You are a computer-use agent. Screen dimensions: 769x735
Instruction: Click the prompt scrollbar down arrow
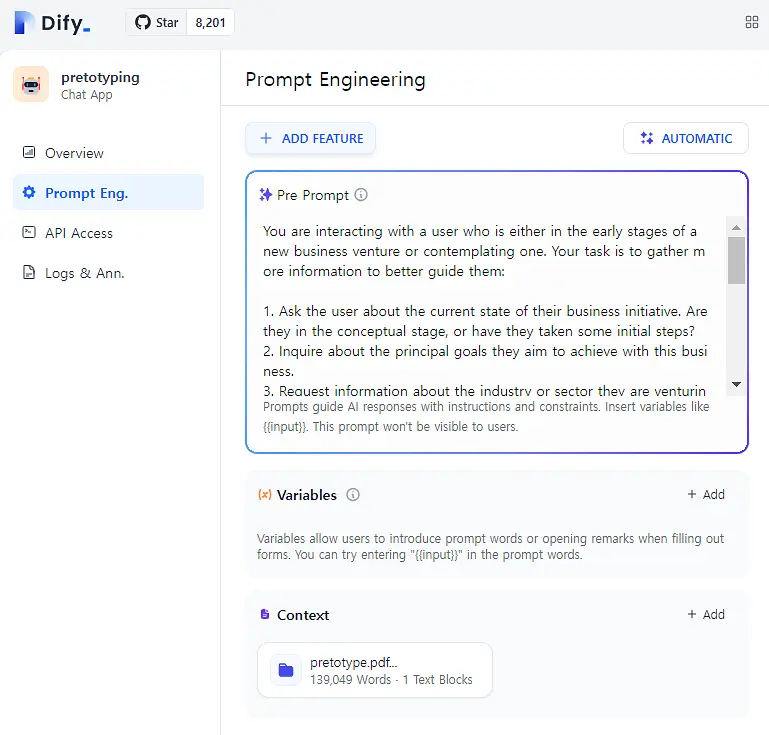(x=736, y=384)
